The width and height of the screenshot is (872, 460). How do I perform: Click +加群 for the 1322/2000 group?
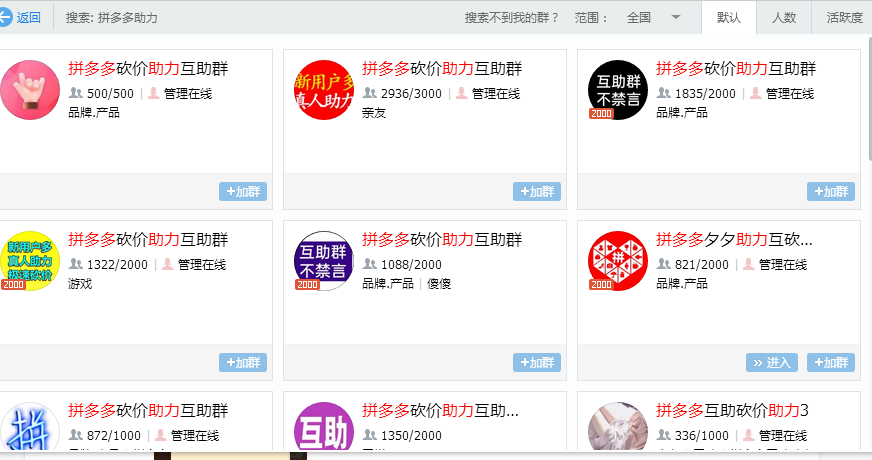pos(243,363)
